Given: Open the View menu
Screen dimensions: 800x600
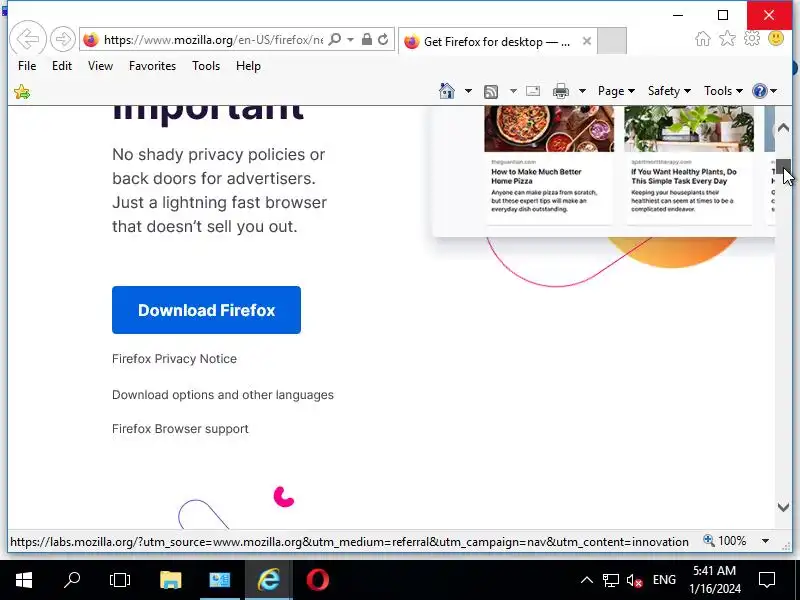Looking at the screenshot, I should point(100,66).
